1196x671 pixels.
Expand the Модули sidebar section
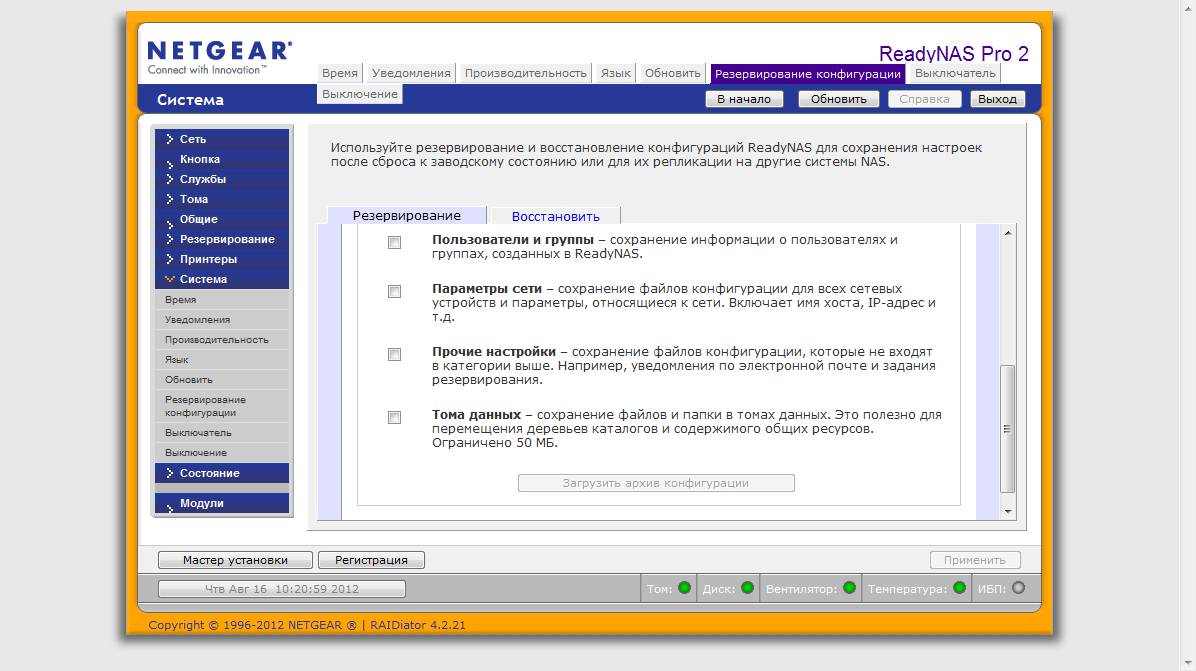(222, 503)
